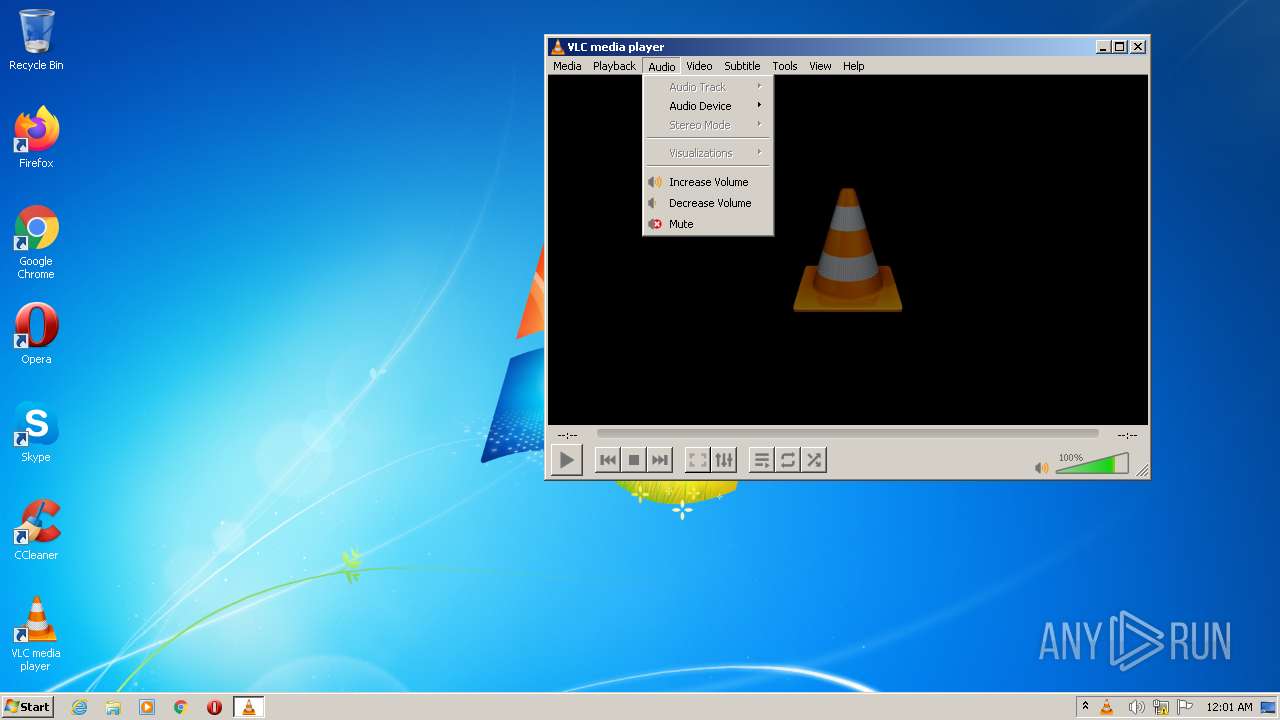Open Windows Explorer from taskbar
This screenshot has height=720, width=1280.
tap(113, 707)
